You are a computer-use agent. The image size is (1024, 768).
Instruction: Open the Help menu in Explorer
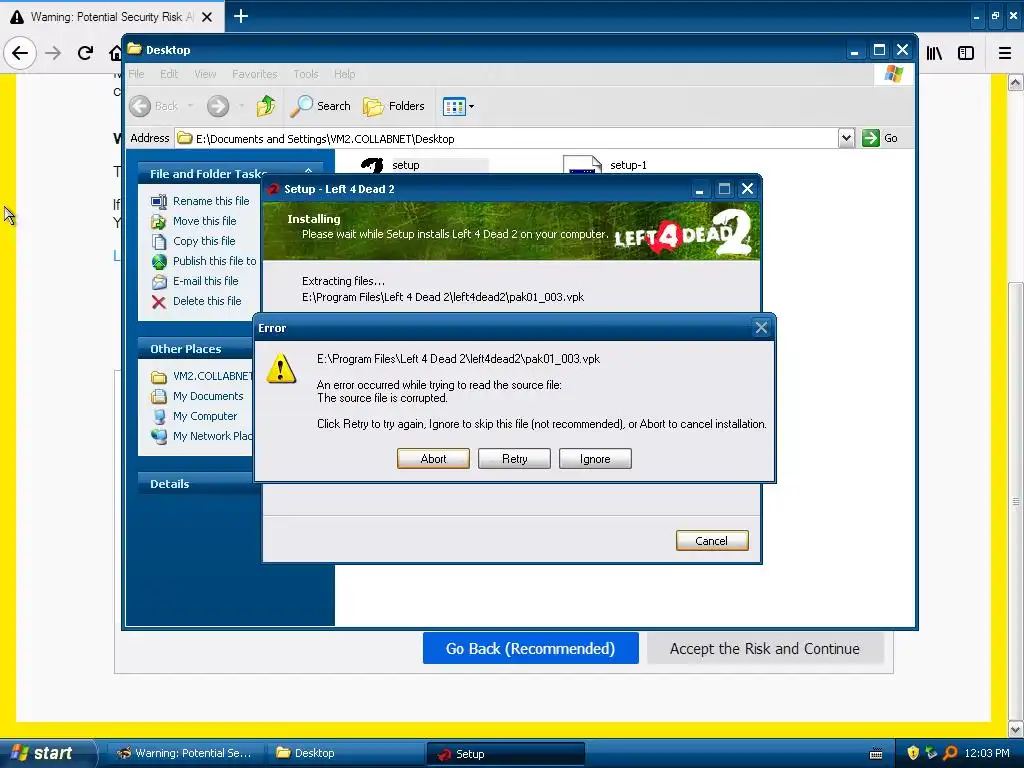point(344,74)
